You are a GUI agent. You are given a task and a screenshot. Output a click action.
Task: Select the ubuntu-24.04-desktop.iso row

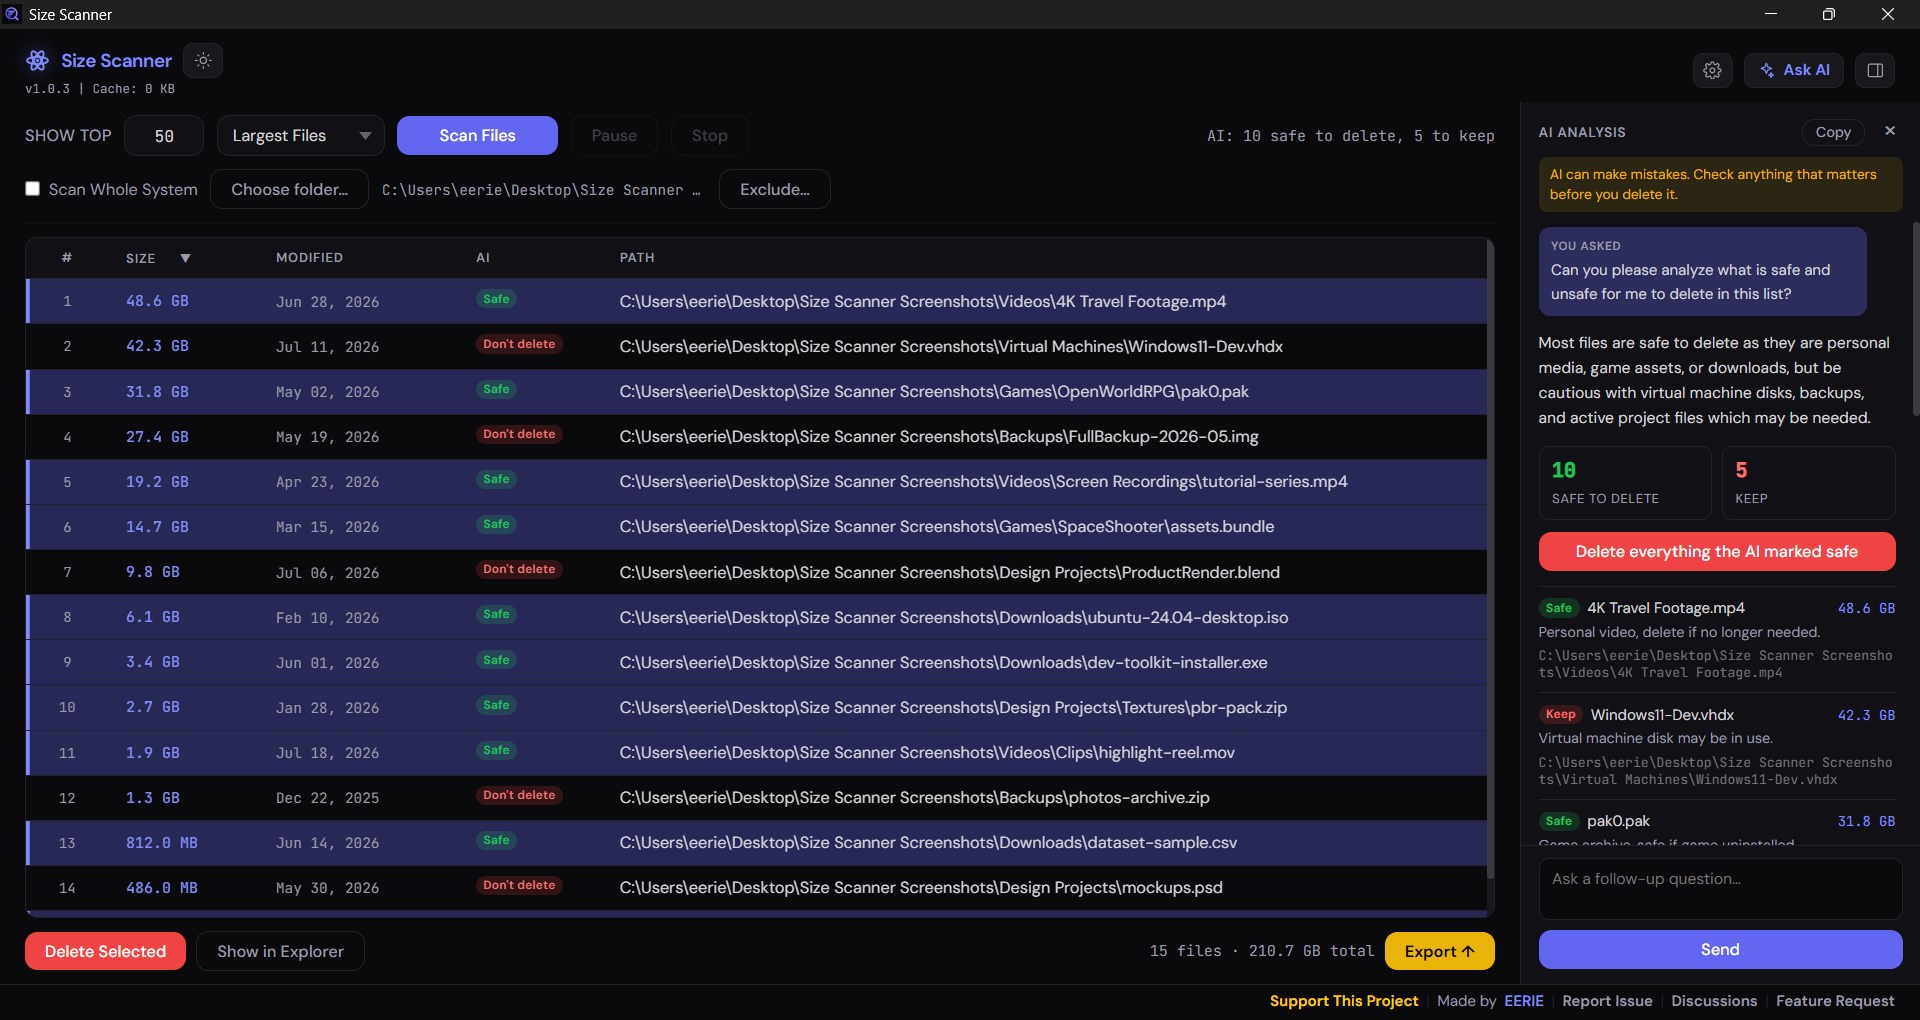tap(756, 617)
